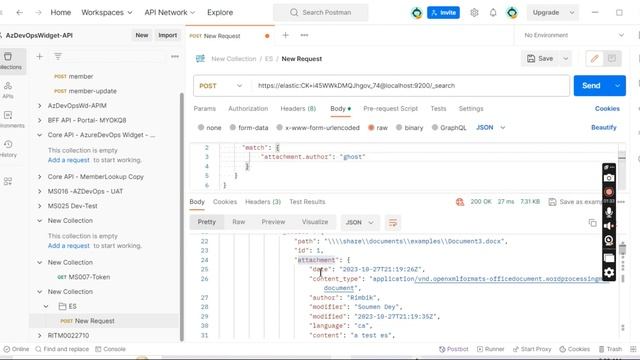Switch to the Pre-request Script tab

(x=391, y=109)
